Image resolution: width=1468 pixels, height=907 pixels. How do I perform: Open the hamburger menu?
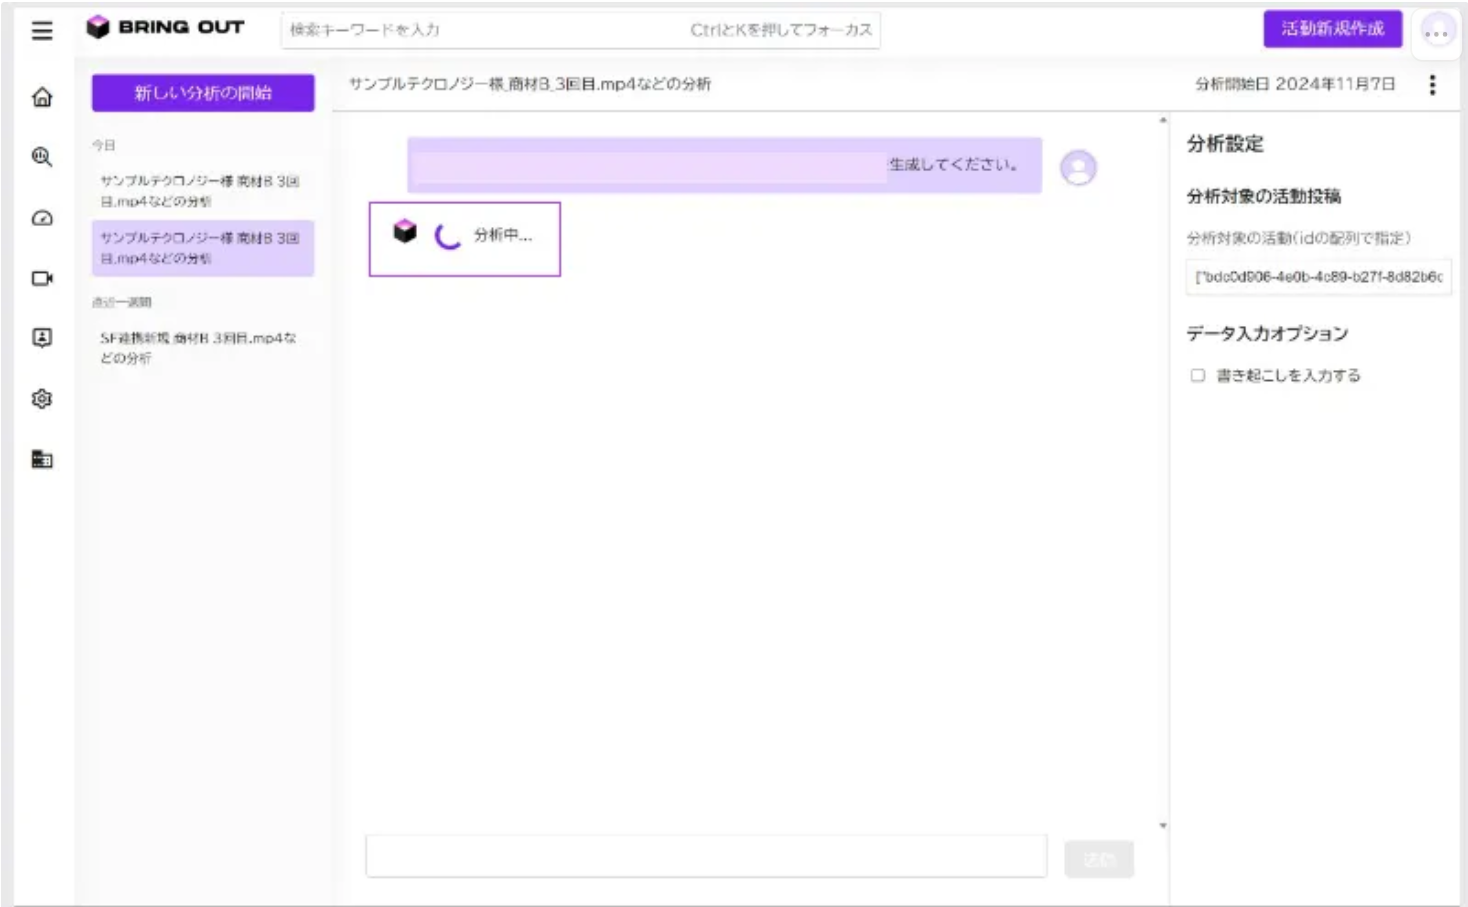pos(42,31)
